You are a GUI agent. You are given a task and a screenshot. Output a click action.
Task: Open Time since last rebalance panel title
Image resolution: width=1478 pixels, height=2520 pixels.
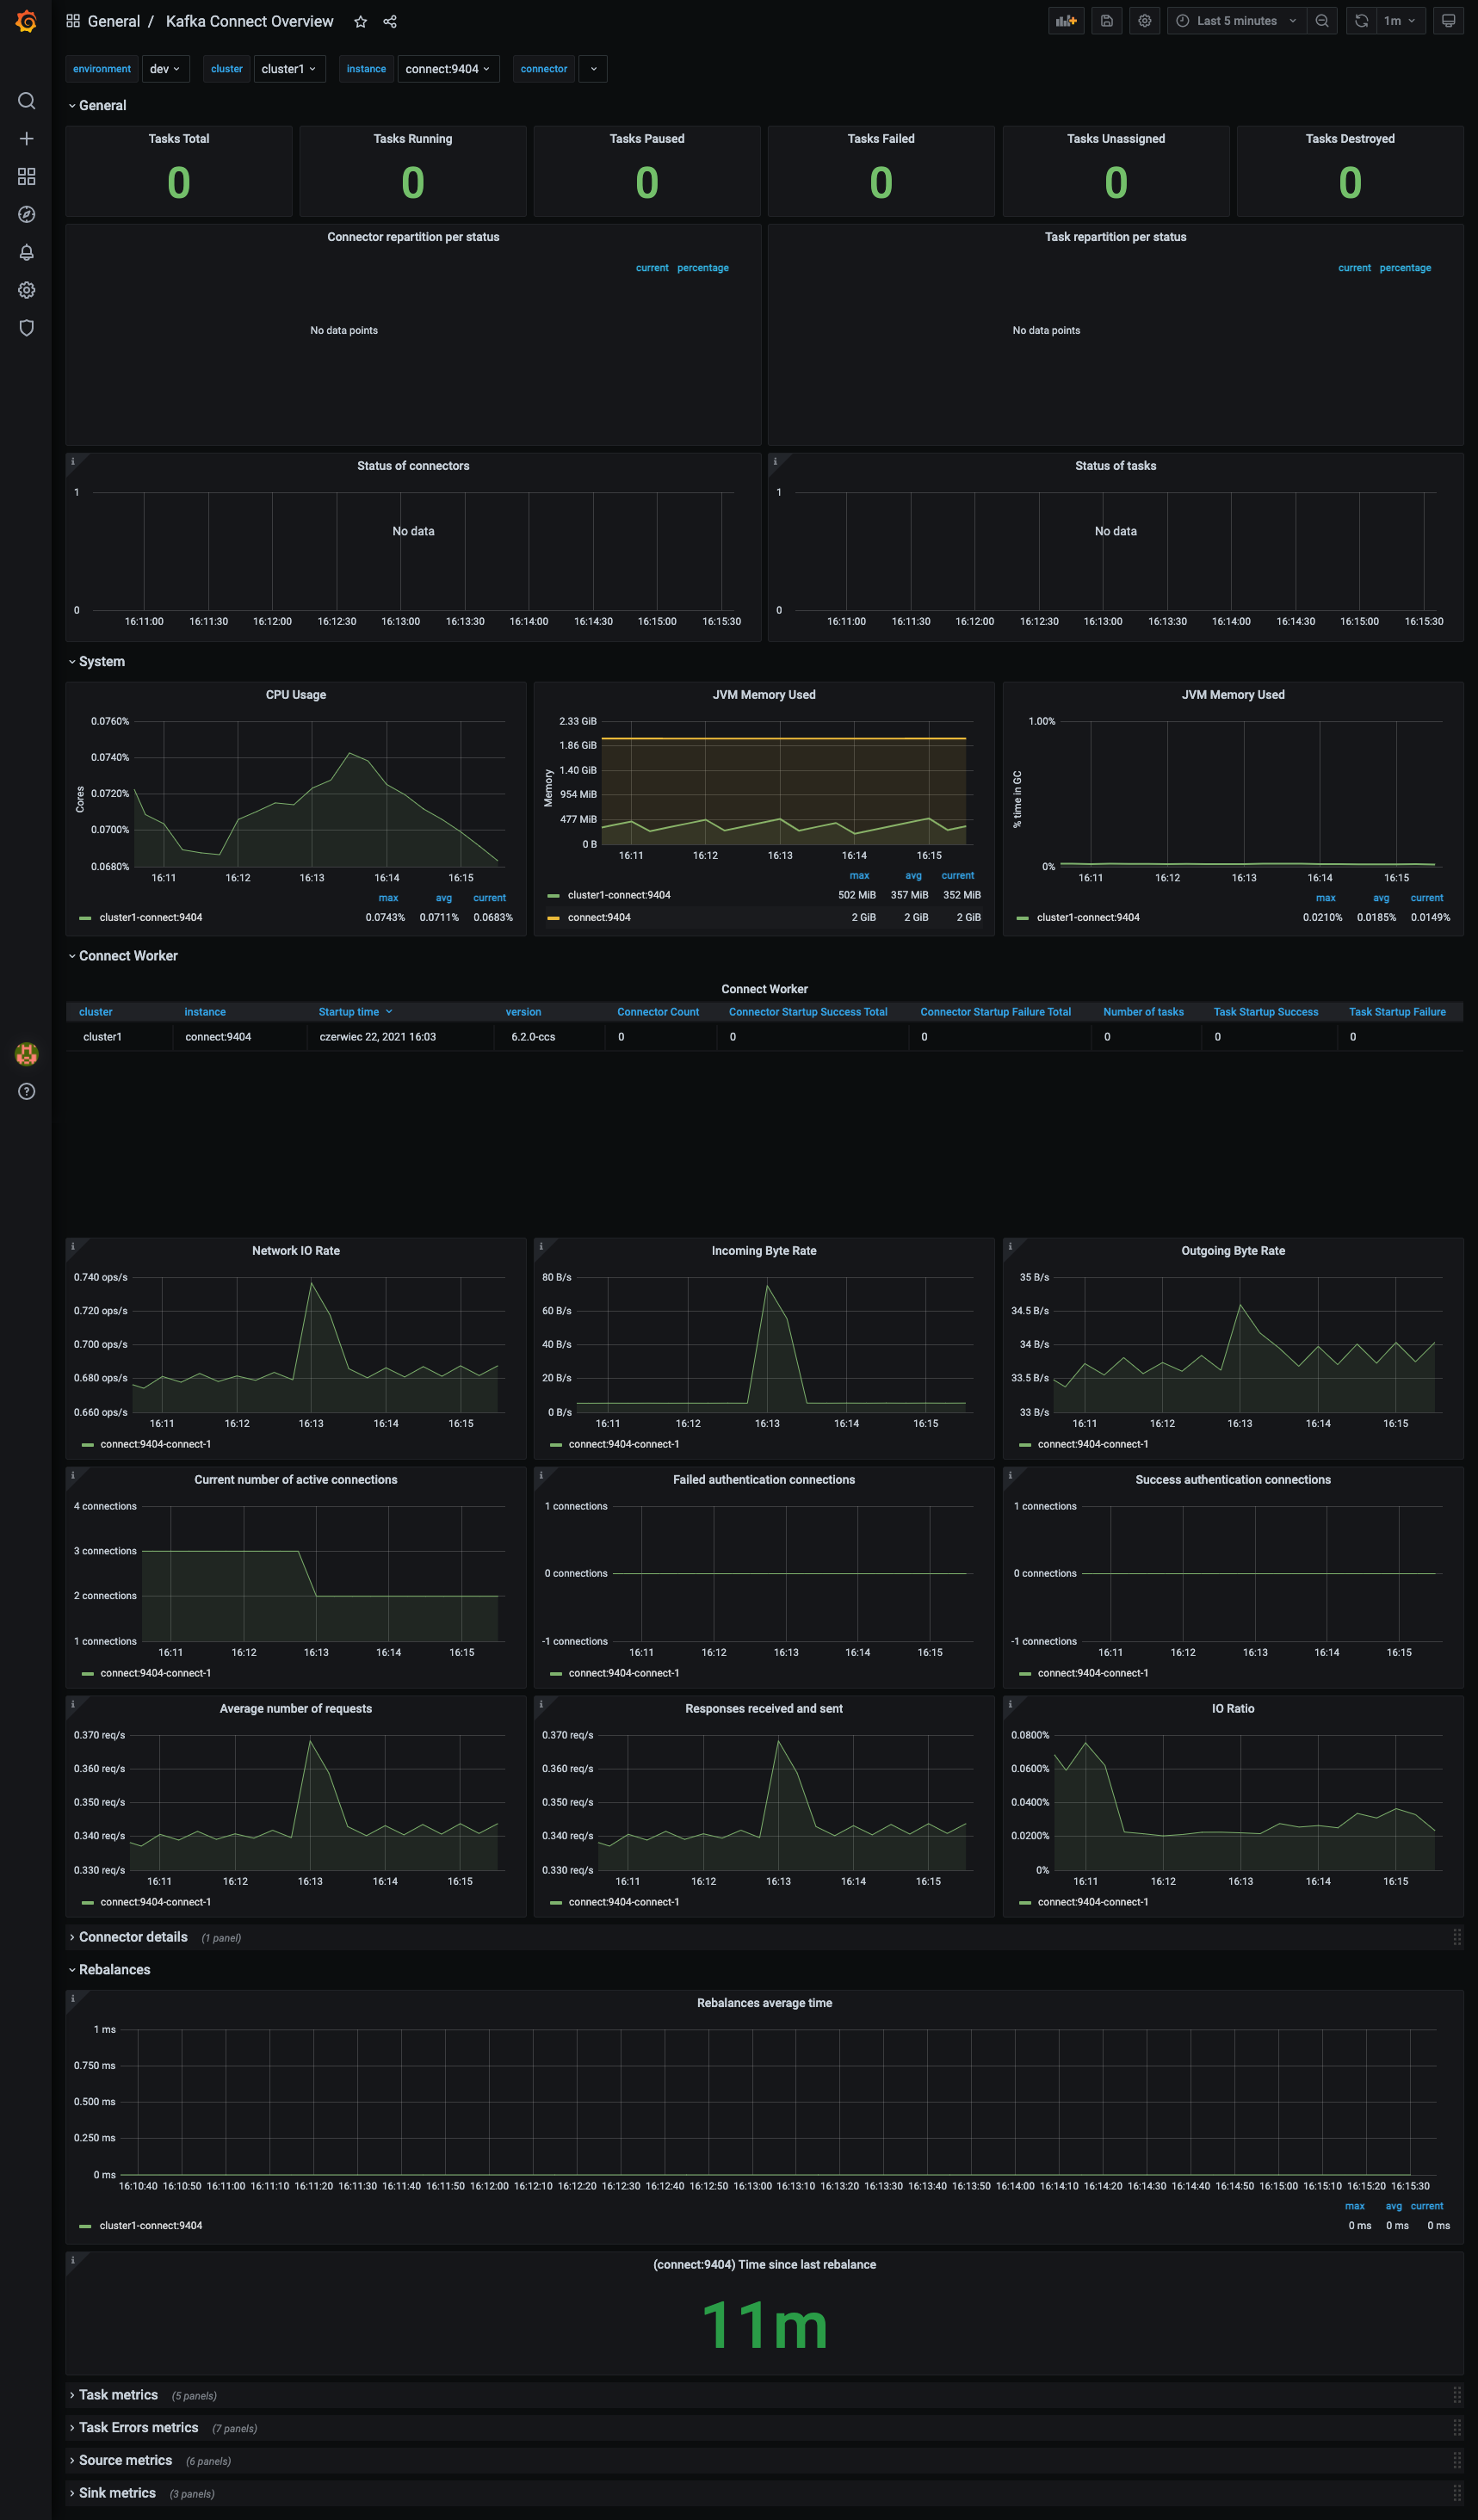[764, 2264]
